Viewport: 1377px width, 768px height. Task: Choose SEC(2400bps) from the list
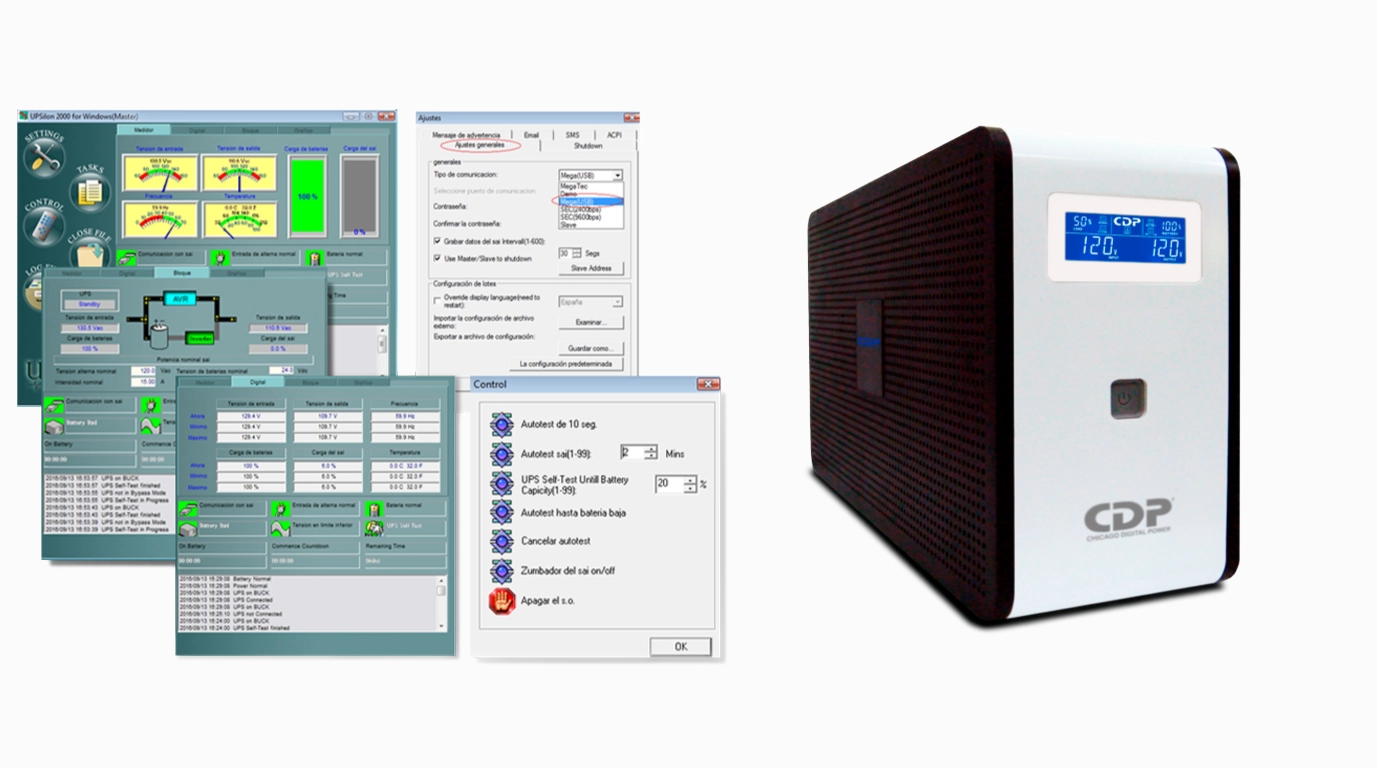point(591,209)
